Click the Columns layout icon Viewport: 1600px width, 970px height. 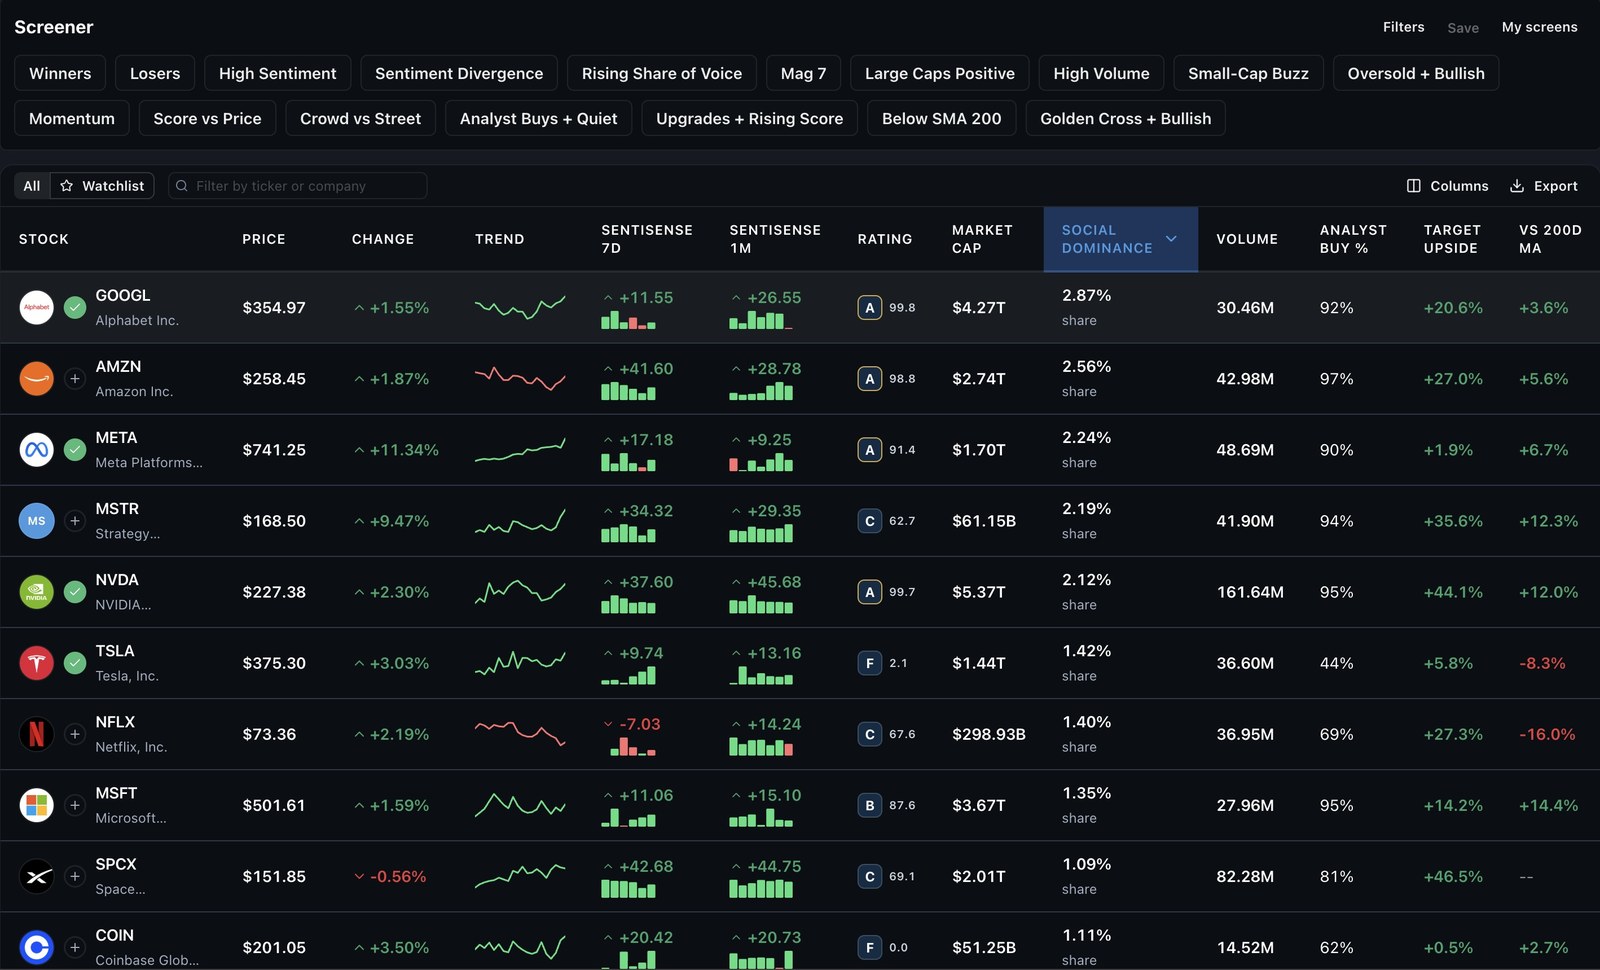point(1413,186)
